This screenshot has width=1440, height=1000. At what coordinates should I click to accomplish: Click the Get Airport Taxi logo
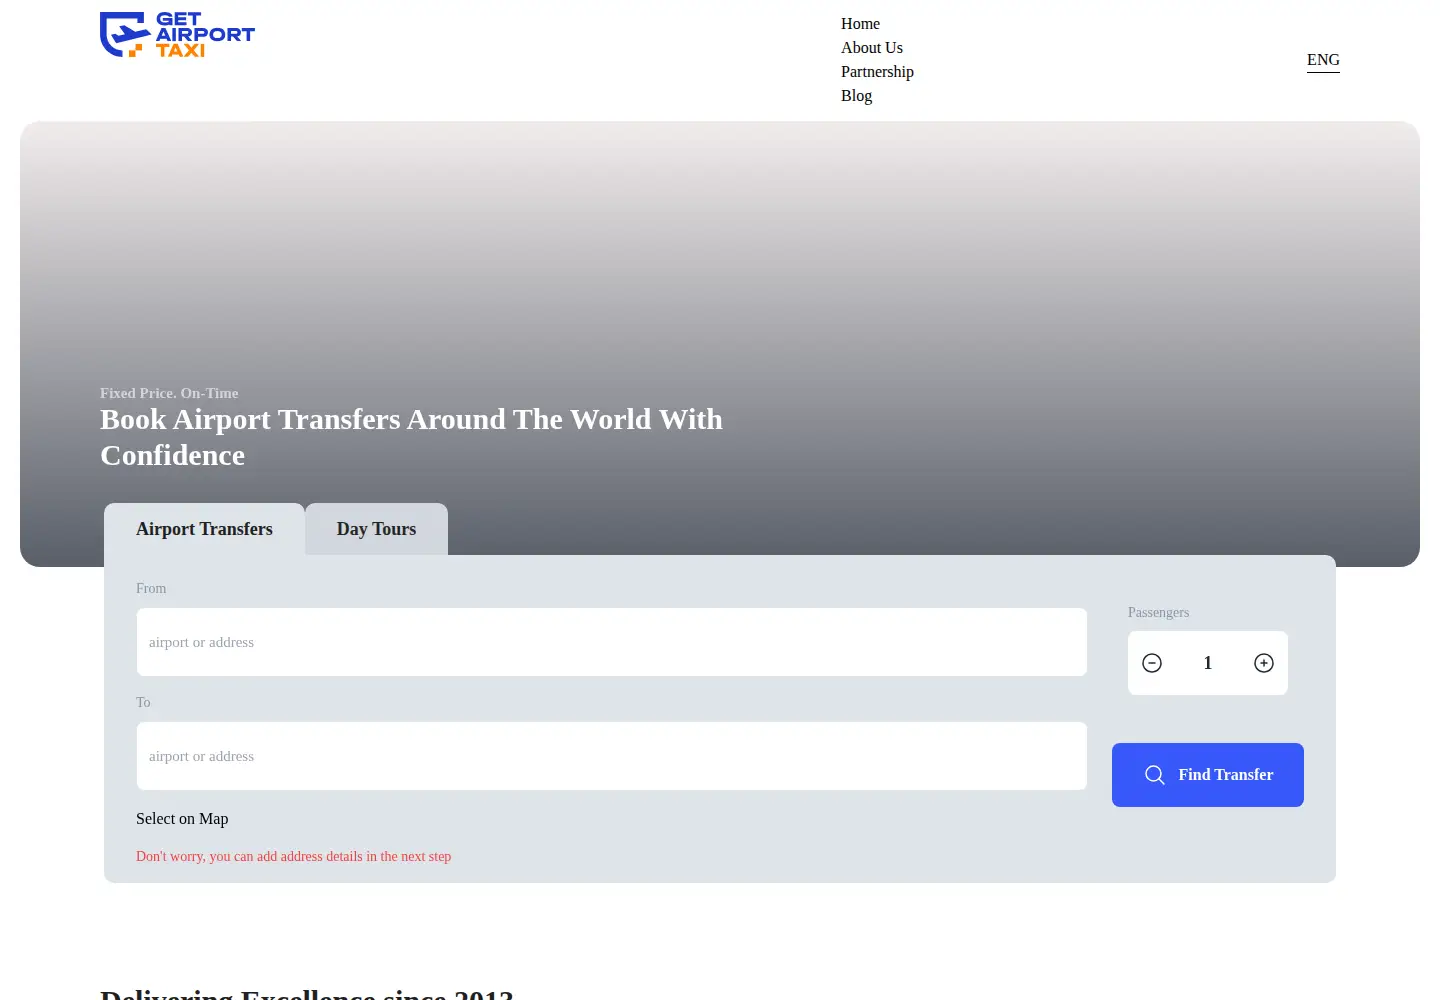tap(177, 35)
